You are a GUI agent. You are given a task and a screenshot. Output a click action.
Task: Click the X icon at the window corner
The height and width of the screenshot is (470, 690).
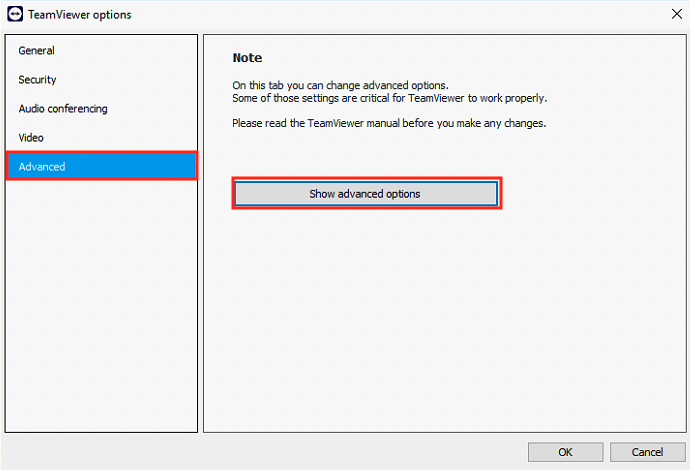(677, 14)
